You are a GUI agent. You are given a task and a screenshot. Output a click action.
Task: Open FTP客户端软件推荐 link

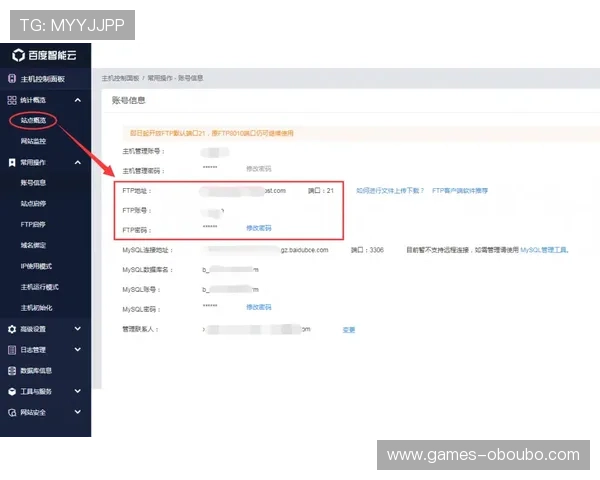[460, 191]
